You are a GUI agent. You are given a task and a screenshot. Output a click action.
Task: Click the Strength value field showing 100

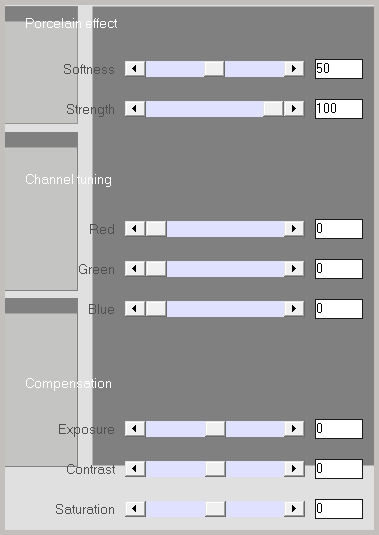[339, 109]
